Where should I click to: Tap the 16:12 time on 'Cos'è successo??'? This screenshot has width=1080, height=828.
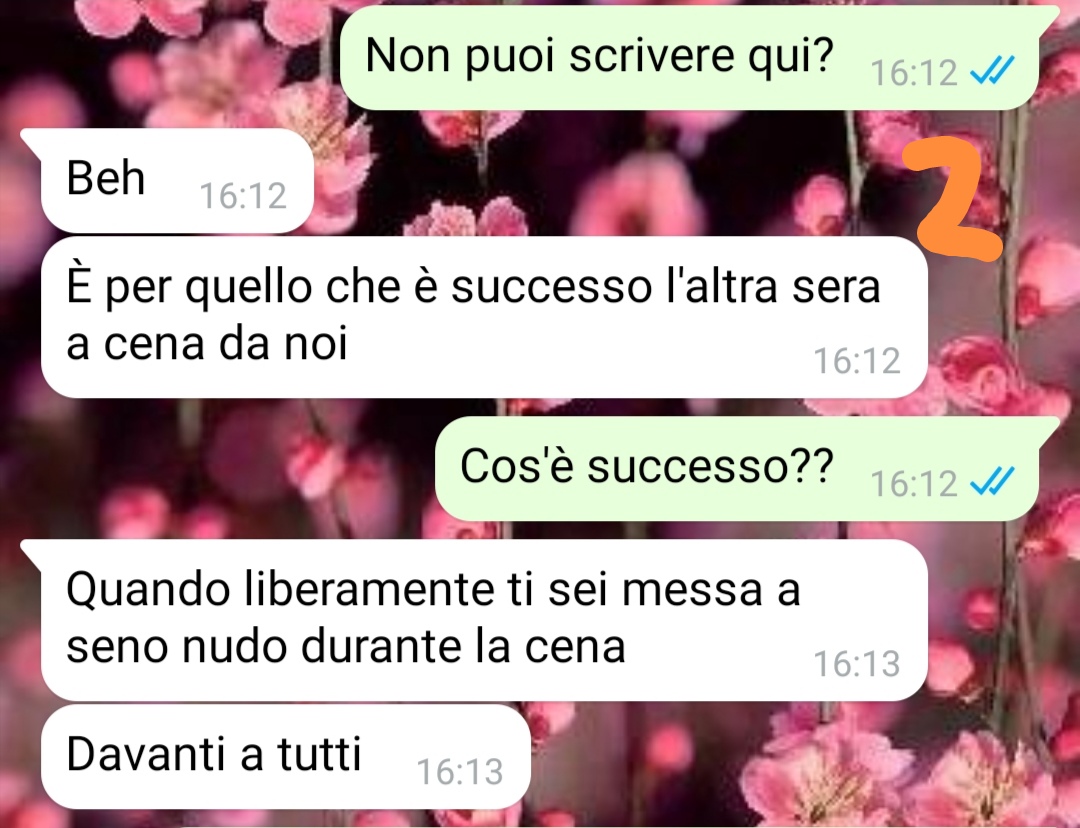pyautogui.click(x=915, y=482)
